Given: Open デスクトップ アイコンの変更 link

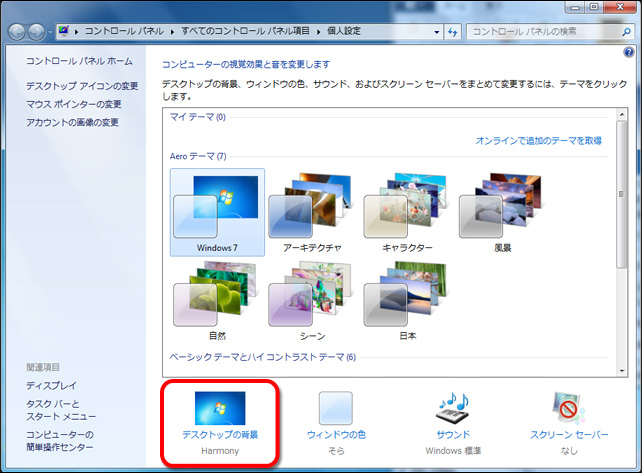Looking at the screenshot, I should click(x=82, y=86).
